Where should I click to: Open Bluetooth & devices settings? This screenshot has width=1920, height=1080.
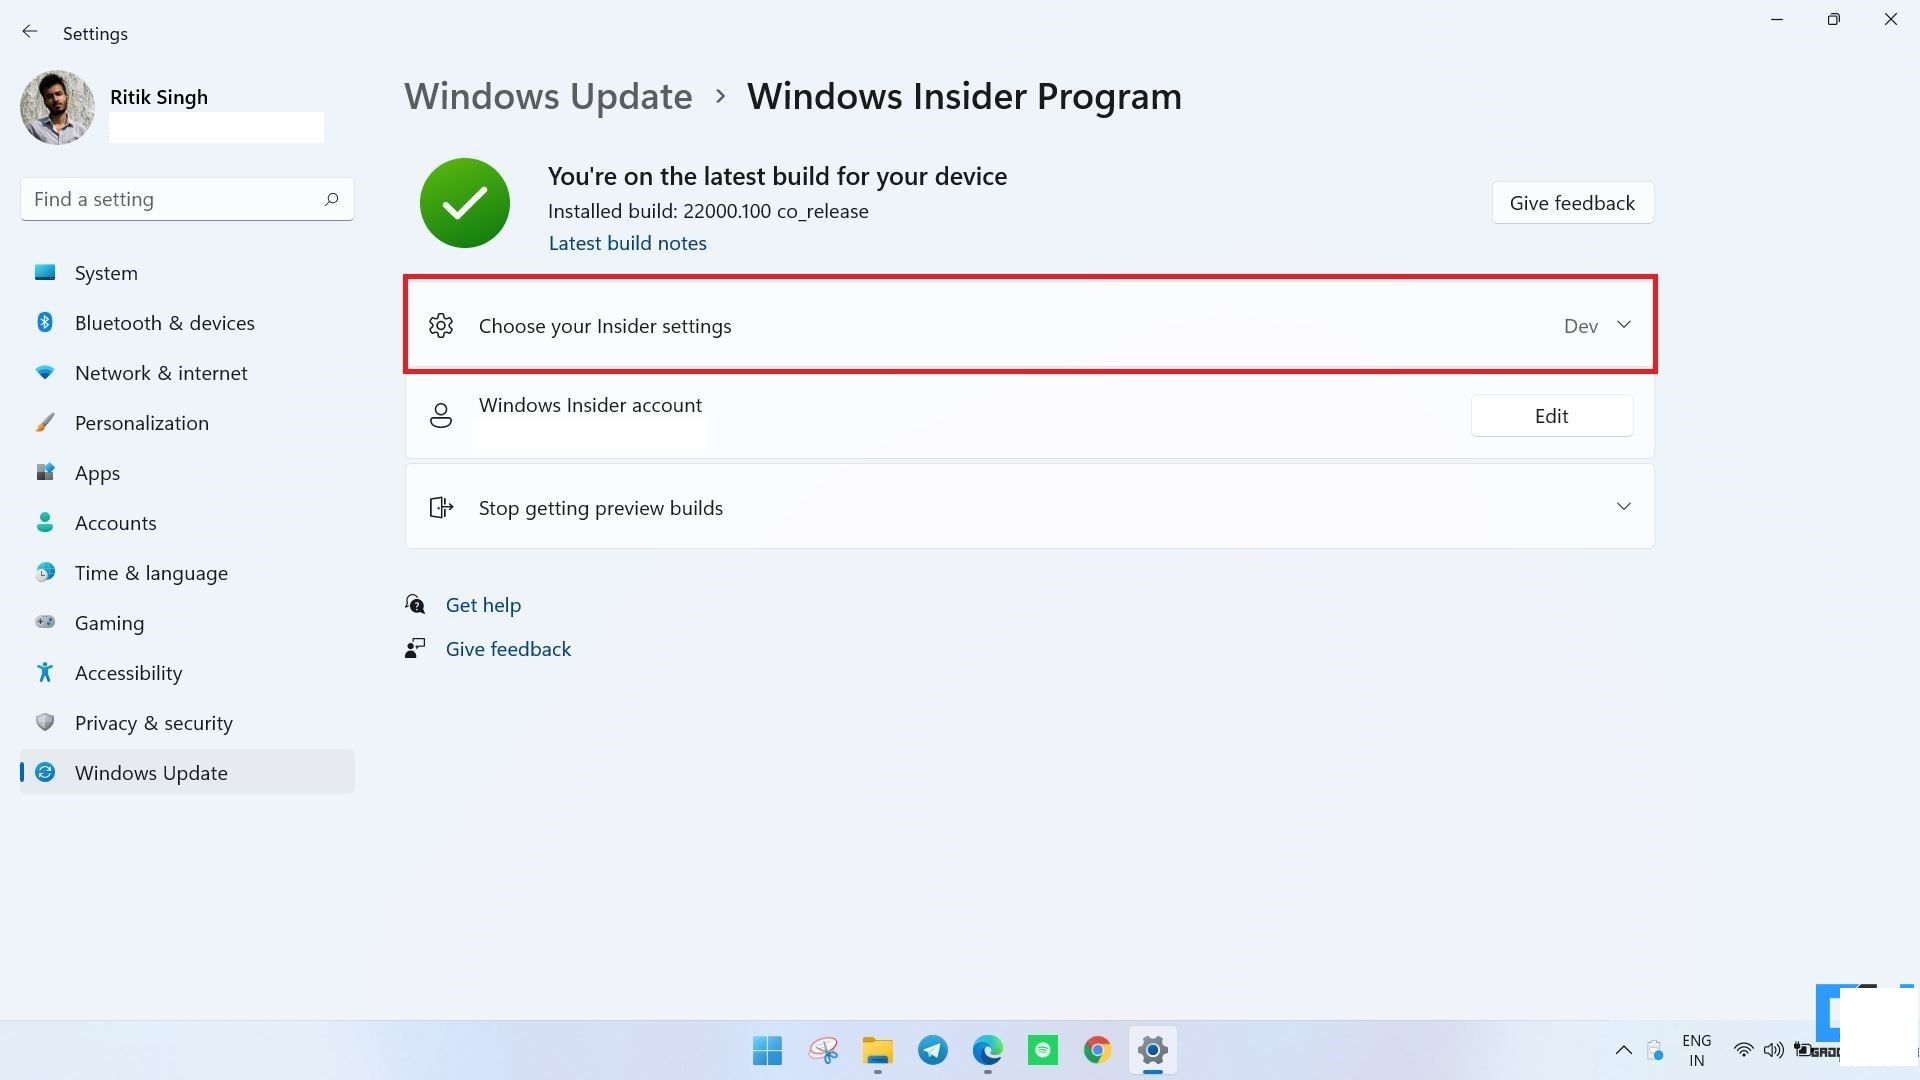point(164,322)
